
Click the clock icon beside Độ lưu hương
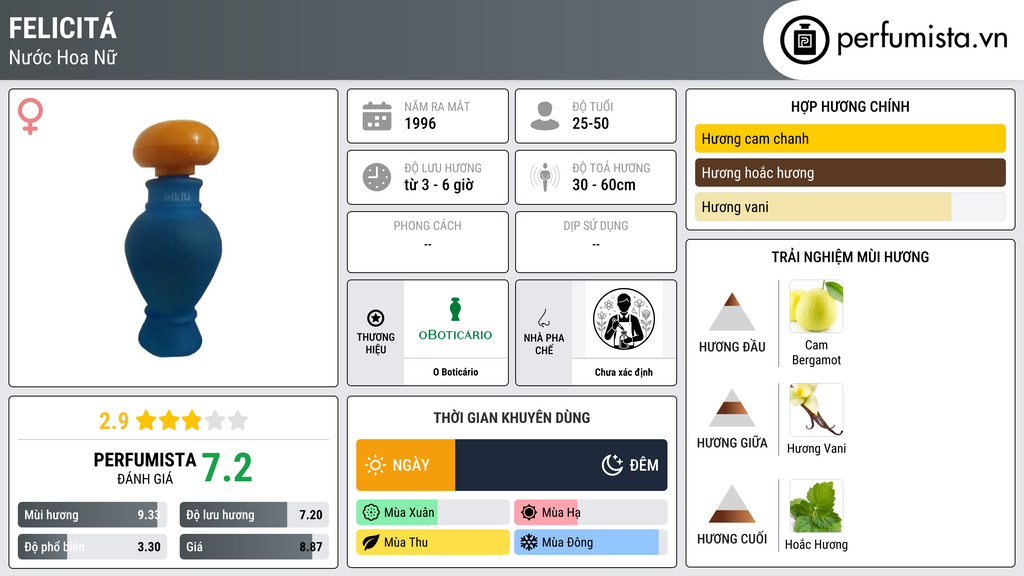tap(377, 177)
